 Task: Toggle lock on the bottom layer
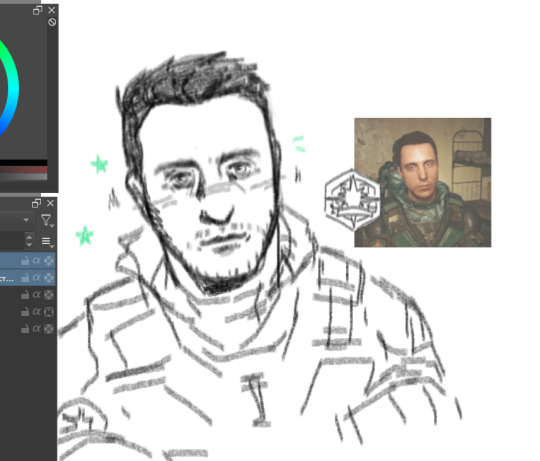point(25,329)
